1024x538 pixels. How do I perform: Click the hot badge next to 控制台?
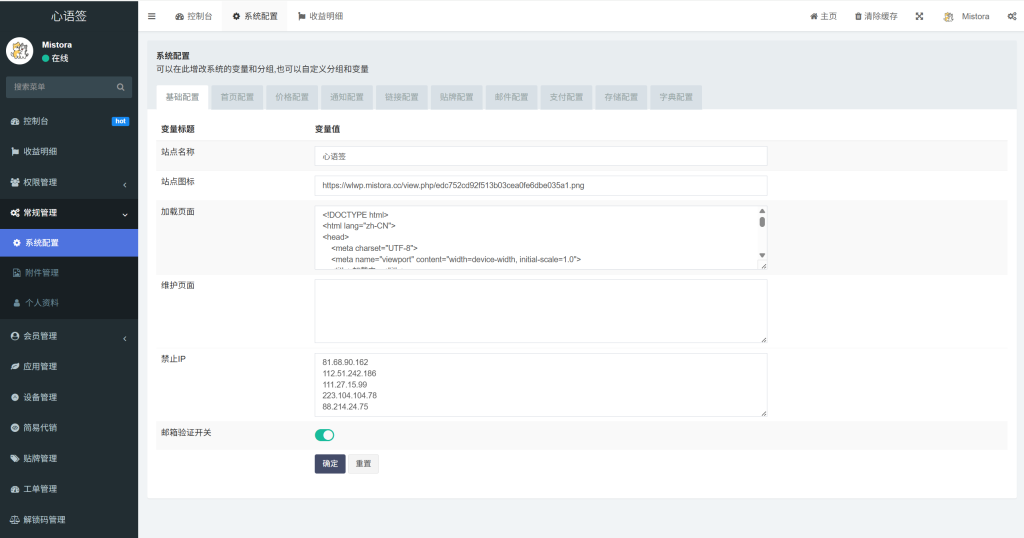click(120, 121)
